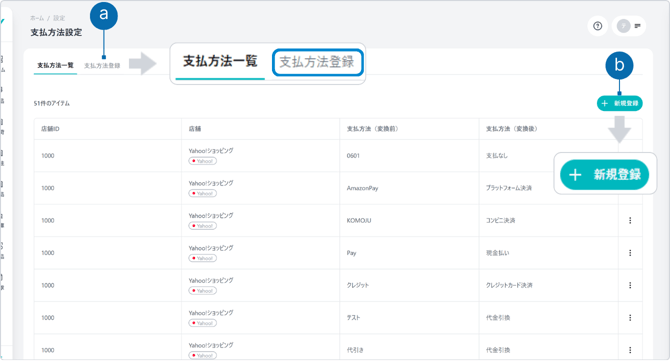Image resolution: width=670 pixels, height=363 pixels.
Task: Select Yahoo!ショッピング in the 0601 row
Action: [211, 151]
